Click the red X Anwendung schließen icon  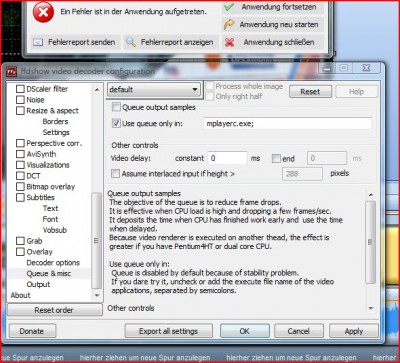coord(229,42)
